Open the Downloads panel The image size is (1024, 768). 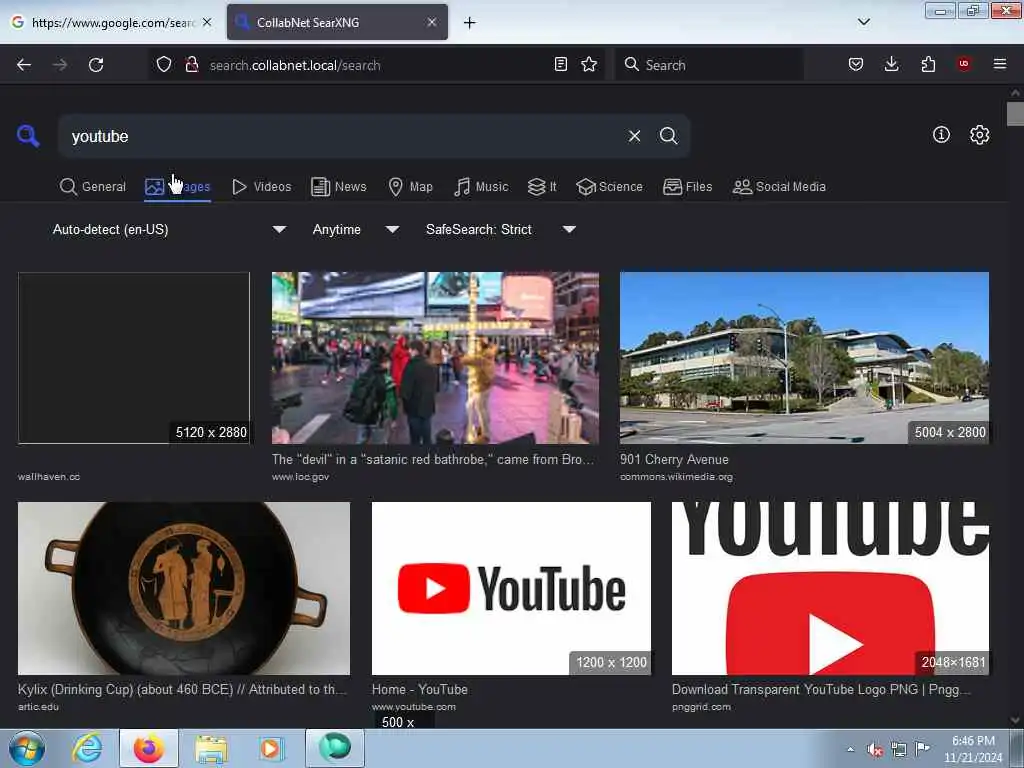[891, 64]
